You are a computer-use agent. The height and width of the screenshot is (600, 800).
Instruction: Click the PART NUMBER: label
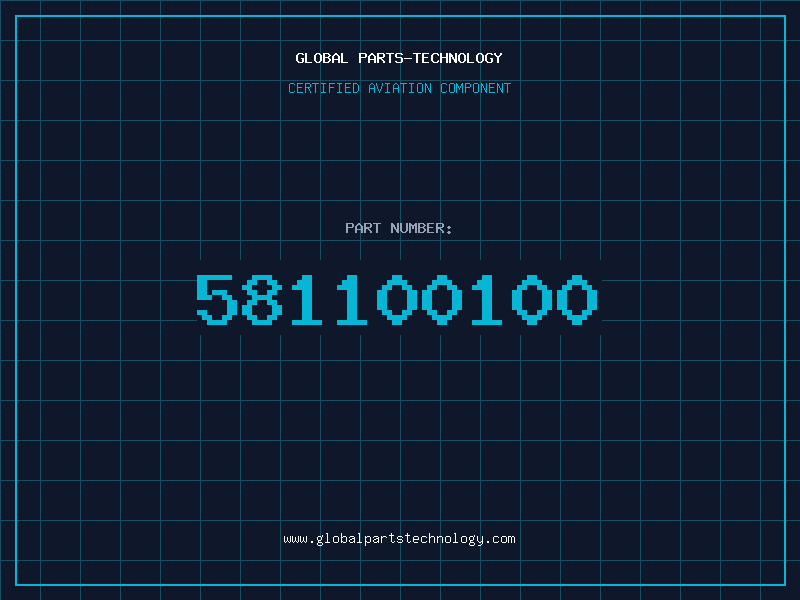tap(398, 228)
